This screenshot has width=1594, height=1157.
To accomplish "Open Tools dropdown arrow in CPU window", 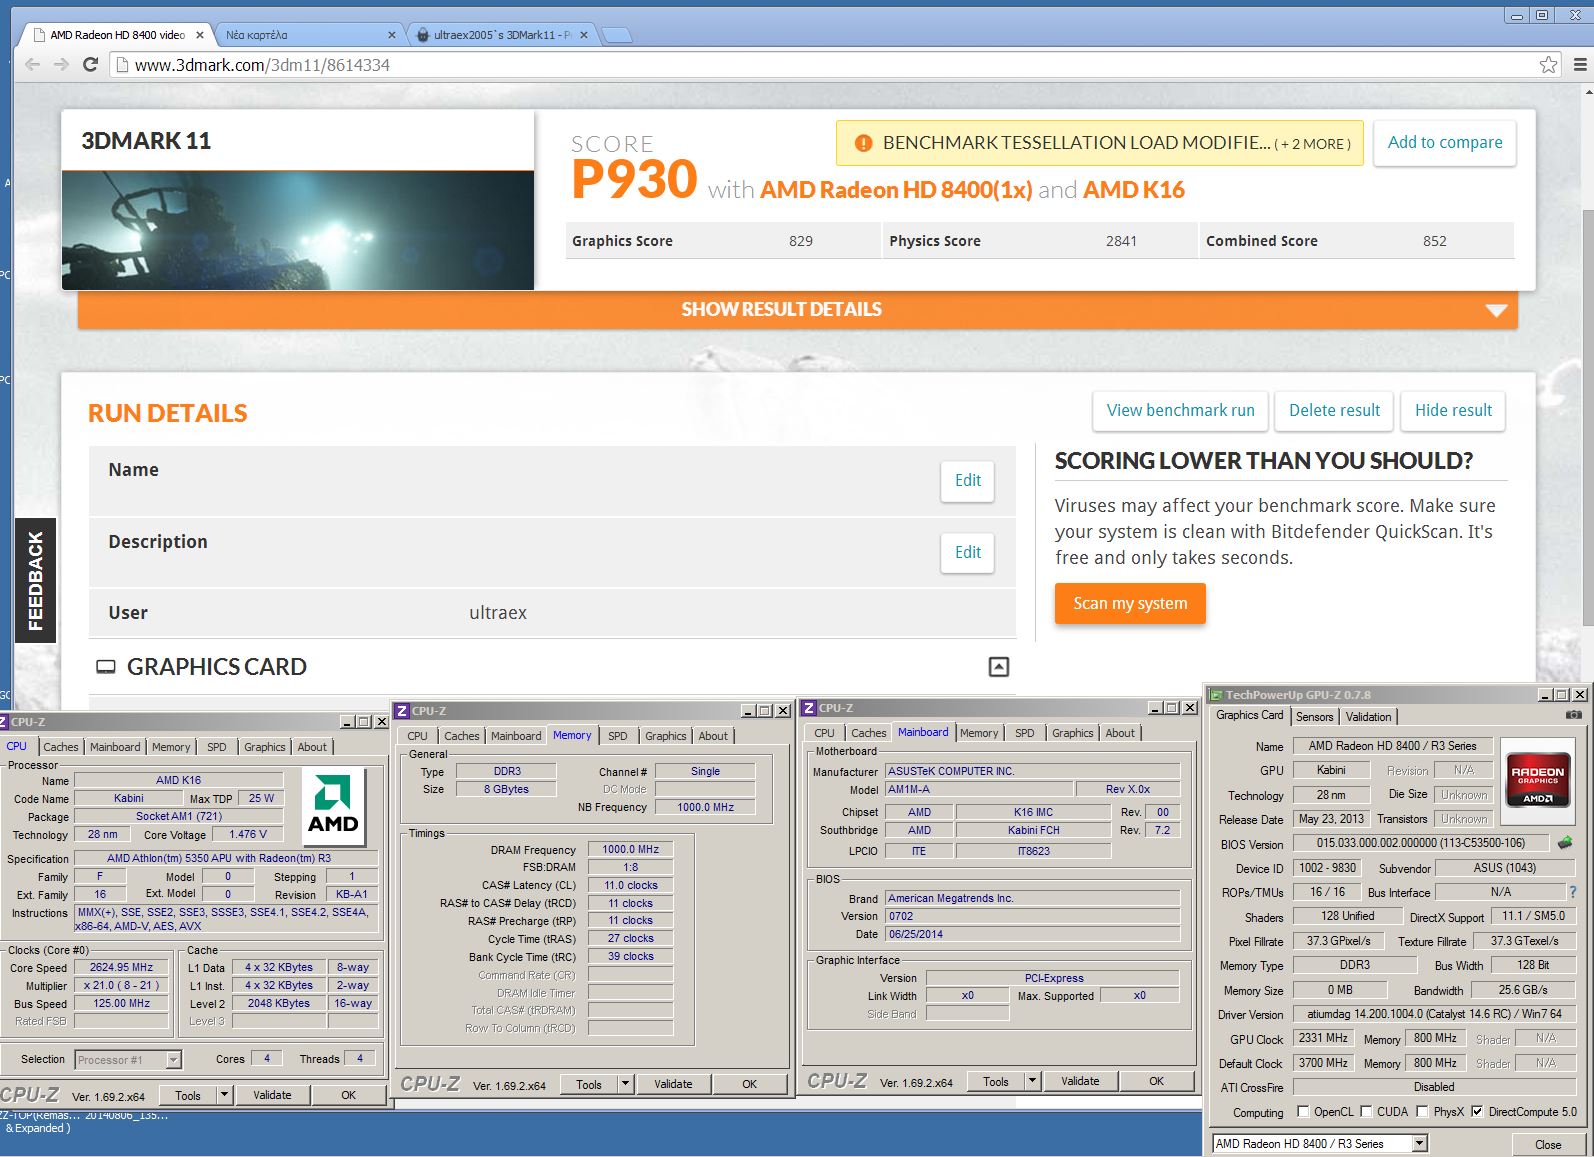I will 224,1095.
